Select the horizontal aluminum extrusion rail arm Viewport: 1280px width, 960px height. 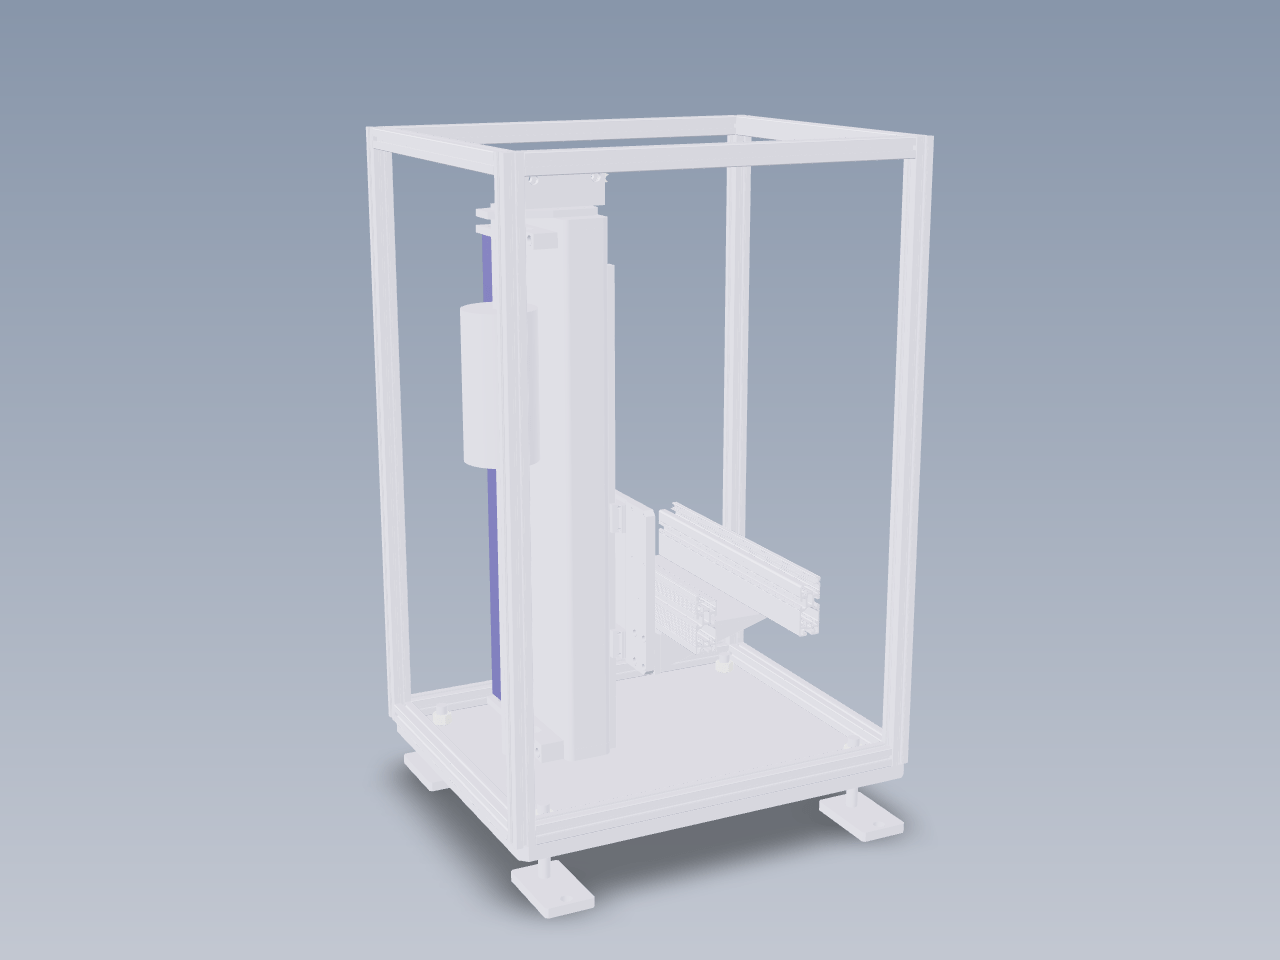740,567
